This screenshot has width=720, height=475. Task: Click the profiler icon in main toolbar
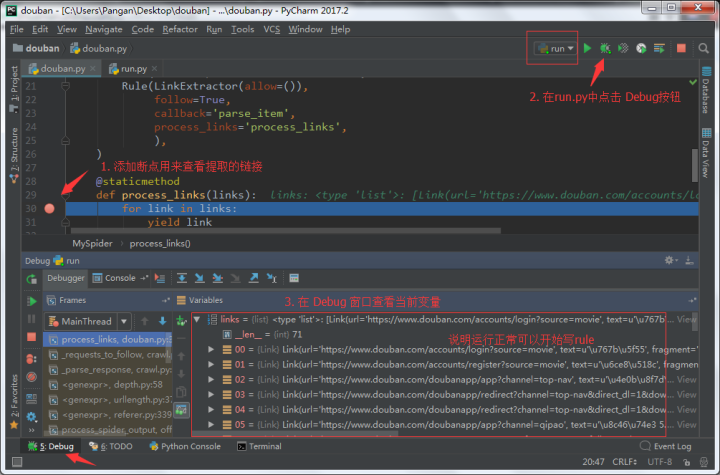click(x=641, y=48)
